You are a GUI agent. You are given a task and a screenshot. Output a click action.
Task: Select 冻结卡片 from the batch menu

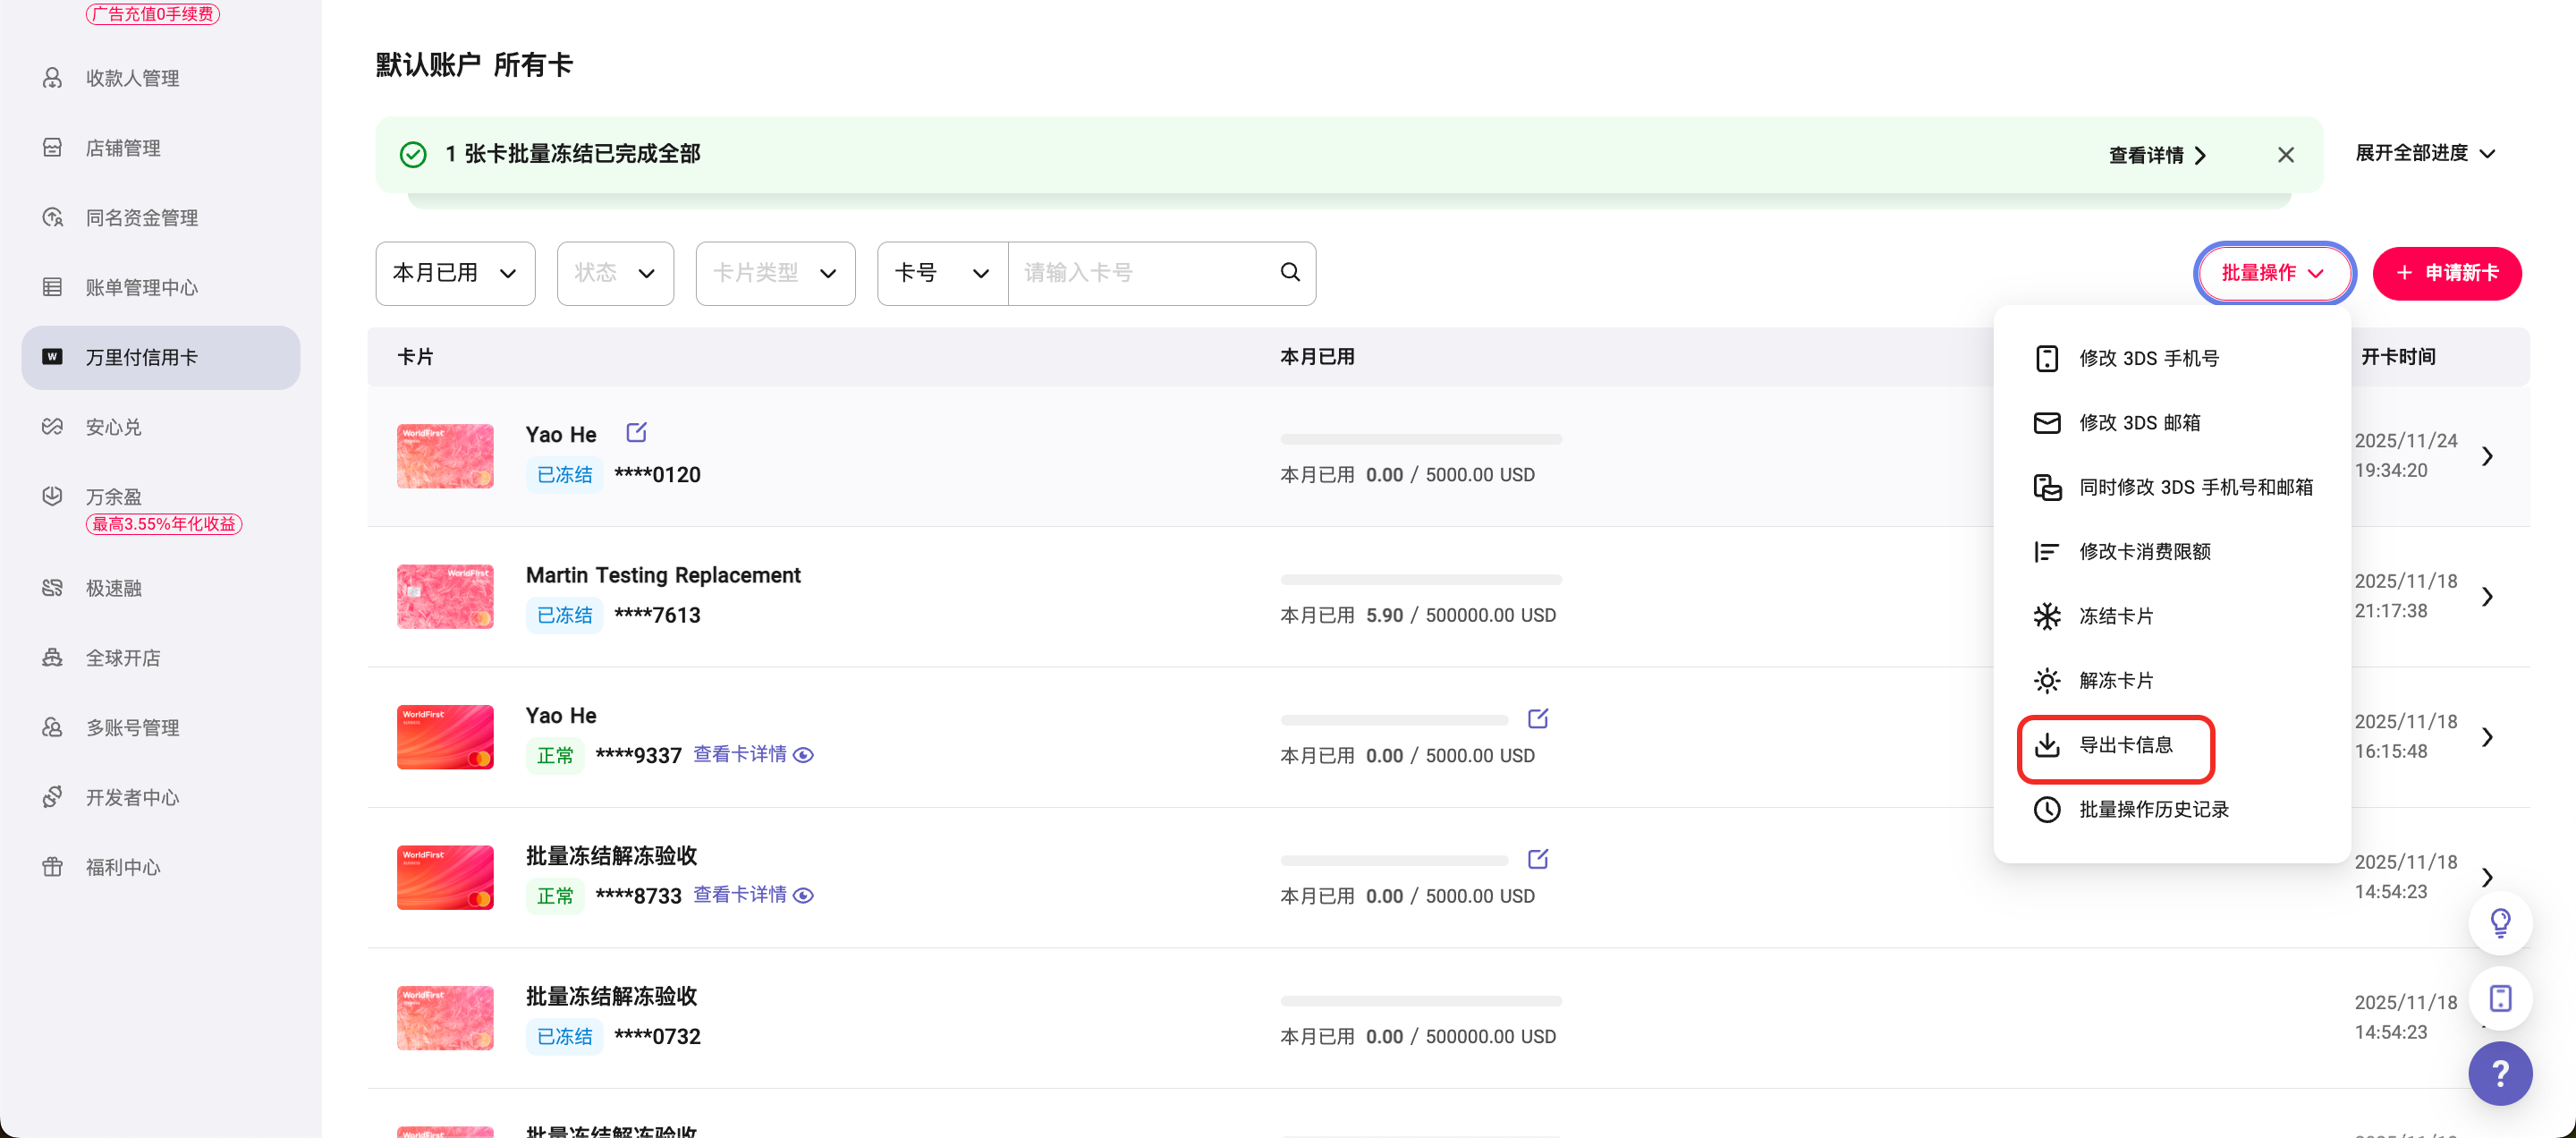click(x=2116, y=616)
